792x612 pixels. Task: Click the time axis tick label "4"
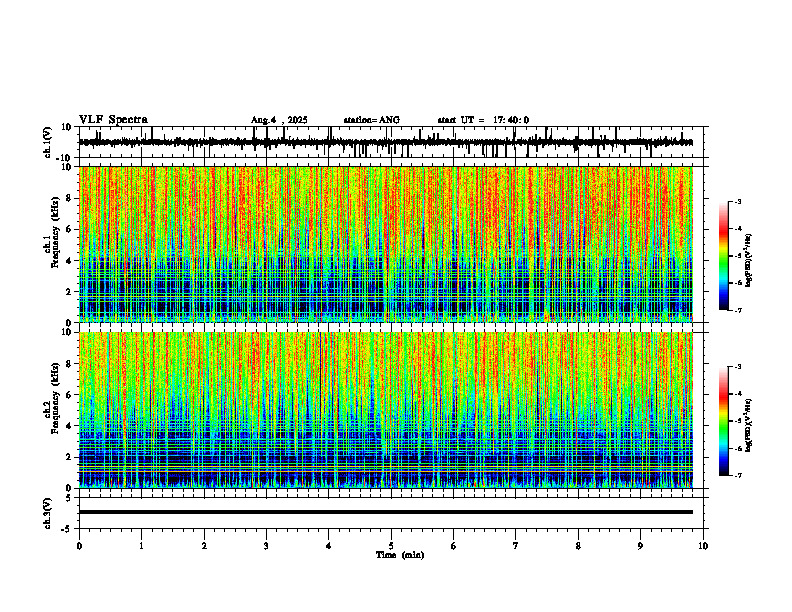pos(329,546)
